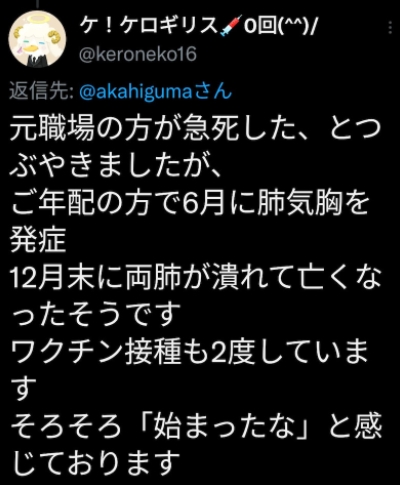The image size is (400, 485).
Task: Open the tweet's three-dot more options menu
Action: point(390,27)
